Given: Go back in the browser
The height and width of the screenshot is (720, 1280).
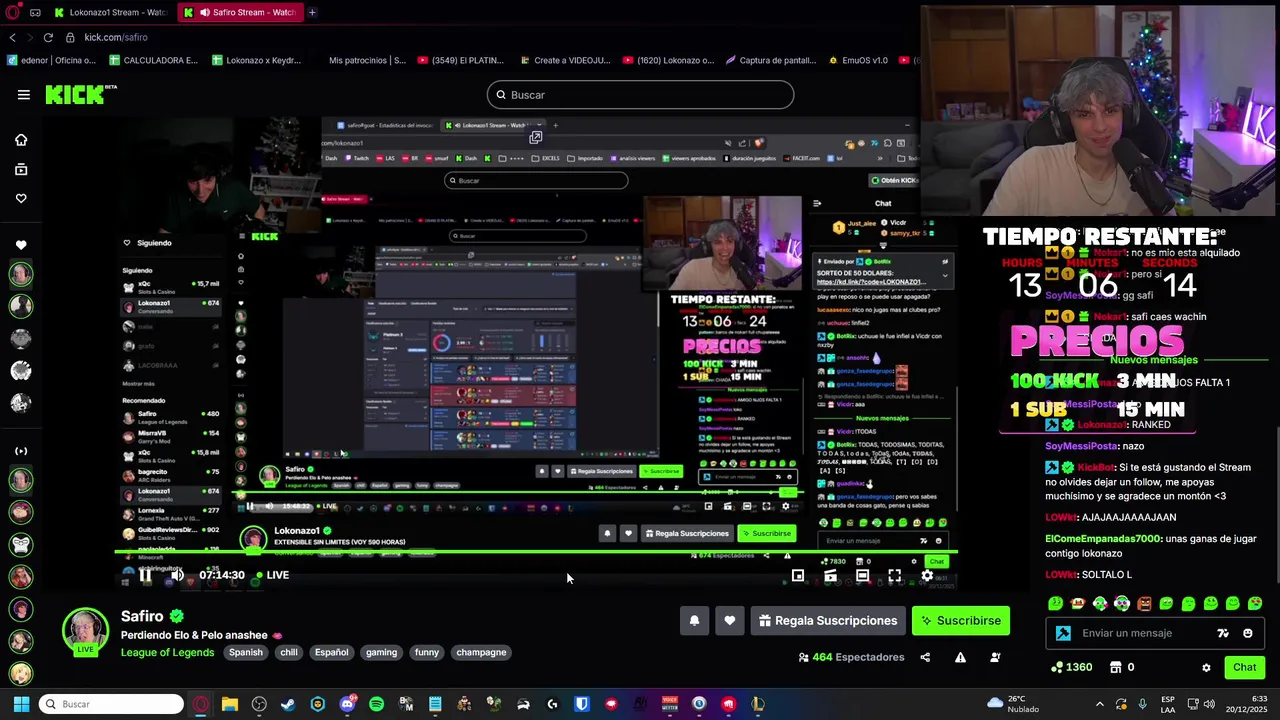Looking at the screenshot, I should 12,37.
